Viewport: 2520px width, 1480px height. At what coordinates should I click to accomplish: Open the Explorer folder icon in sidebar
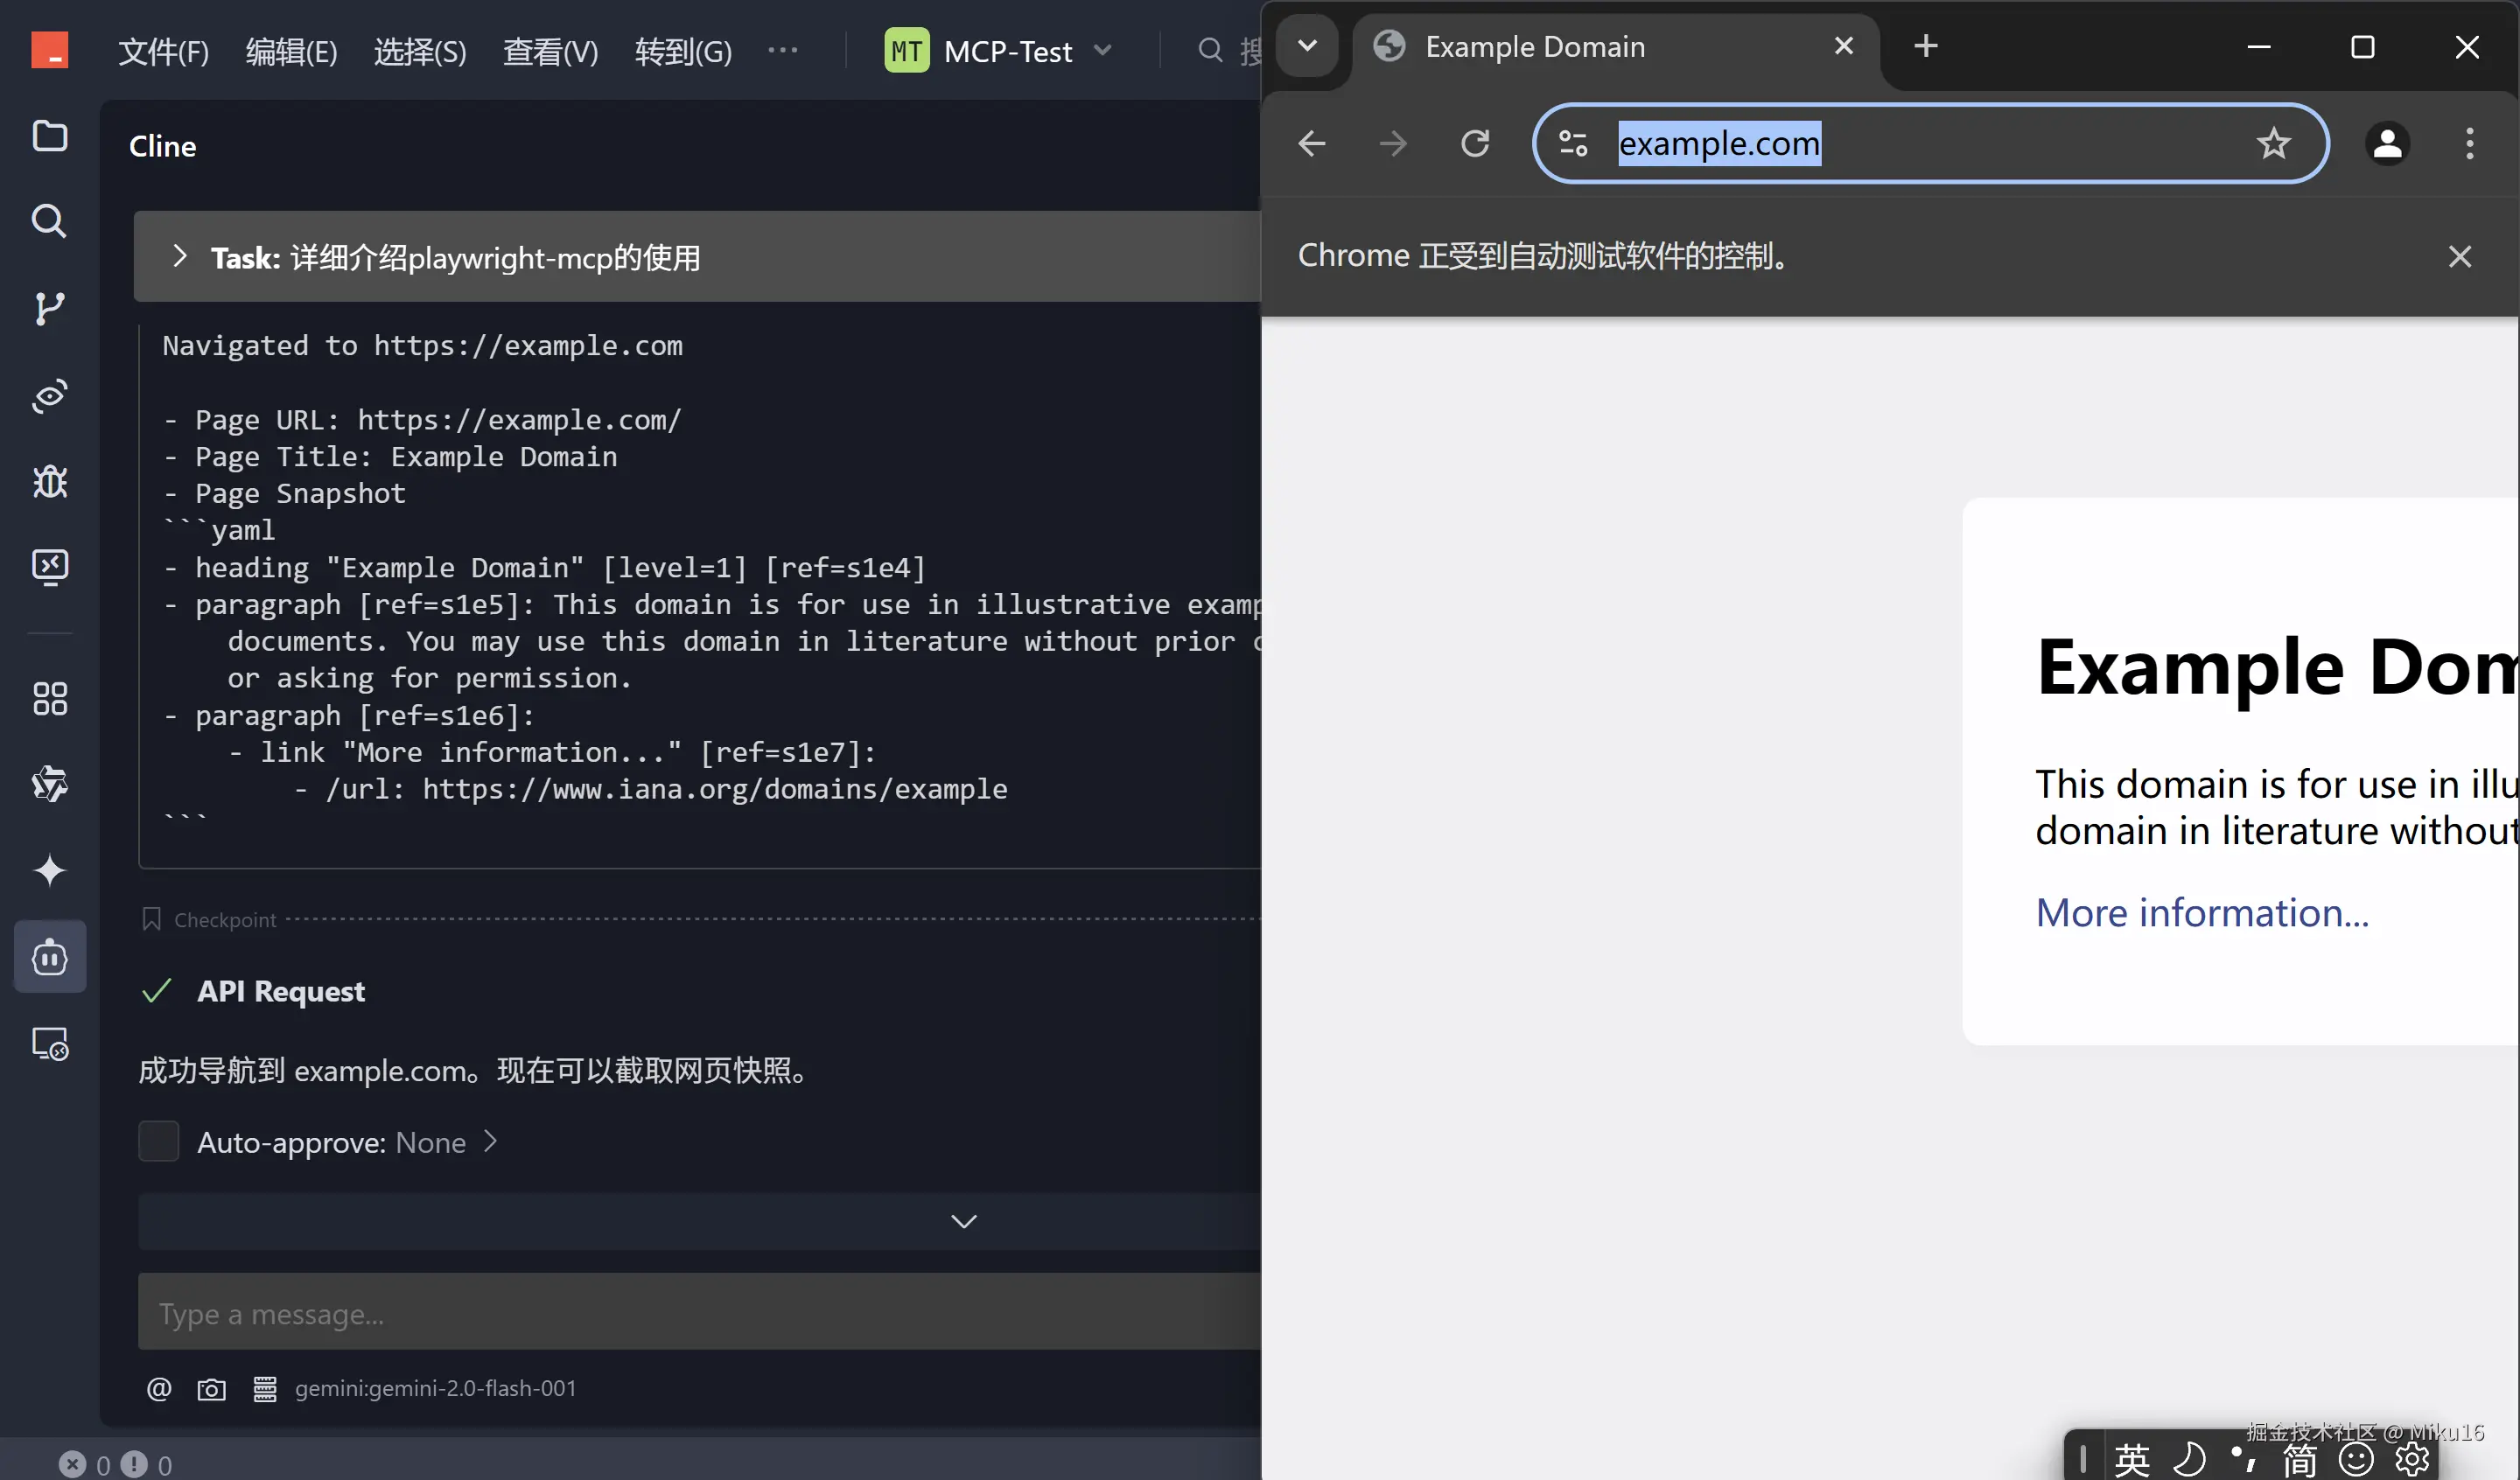point(49,136)
